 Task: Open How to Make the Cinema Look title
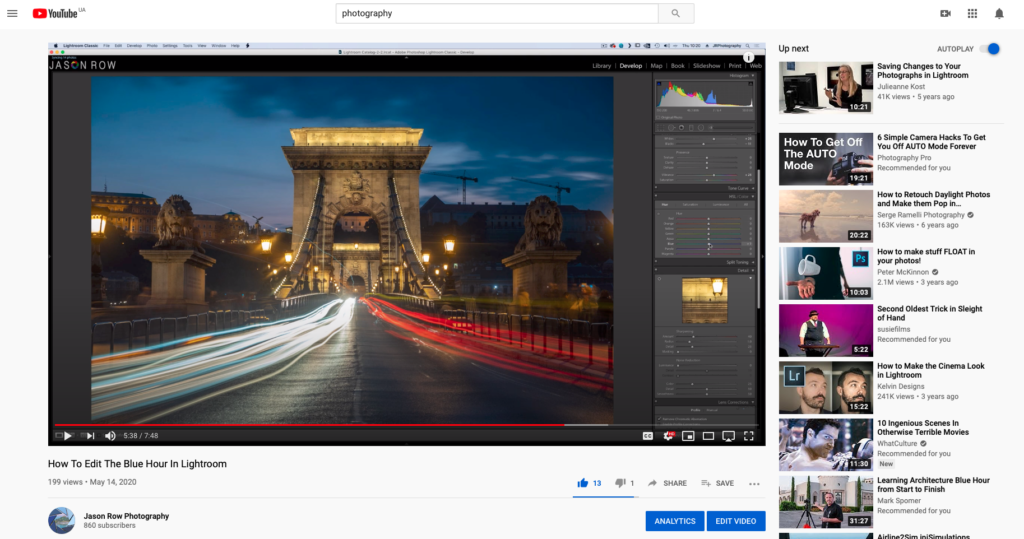[x=931, y=370]
